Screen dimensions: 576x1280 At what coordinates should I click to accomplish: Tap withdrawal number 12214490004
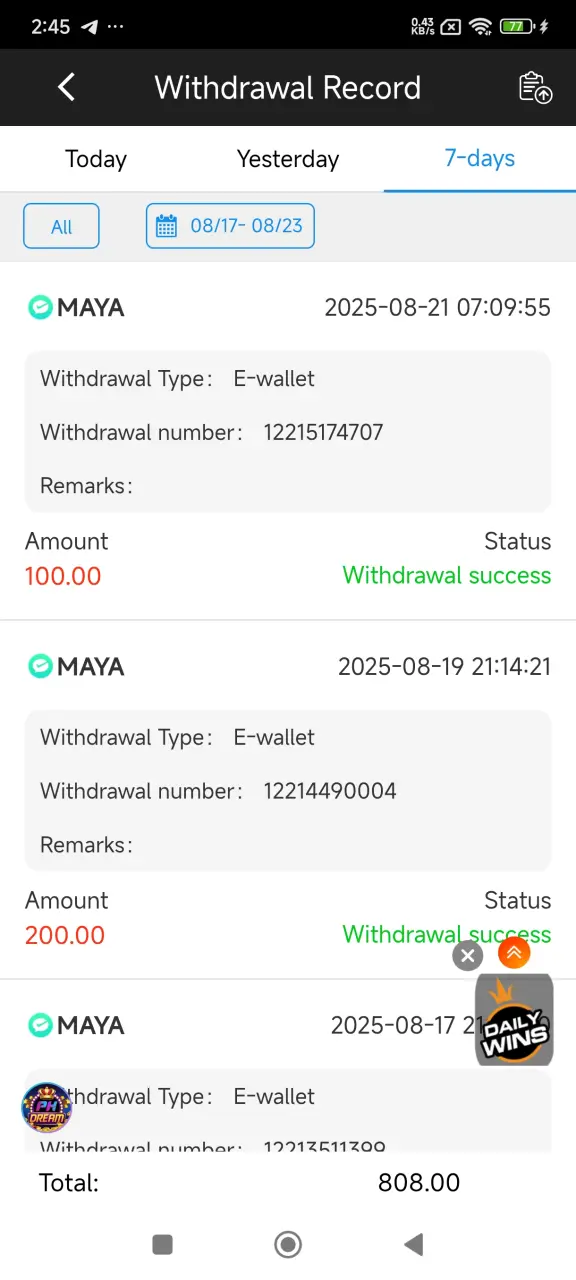330,791
